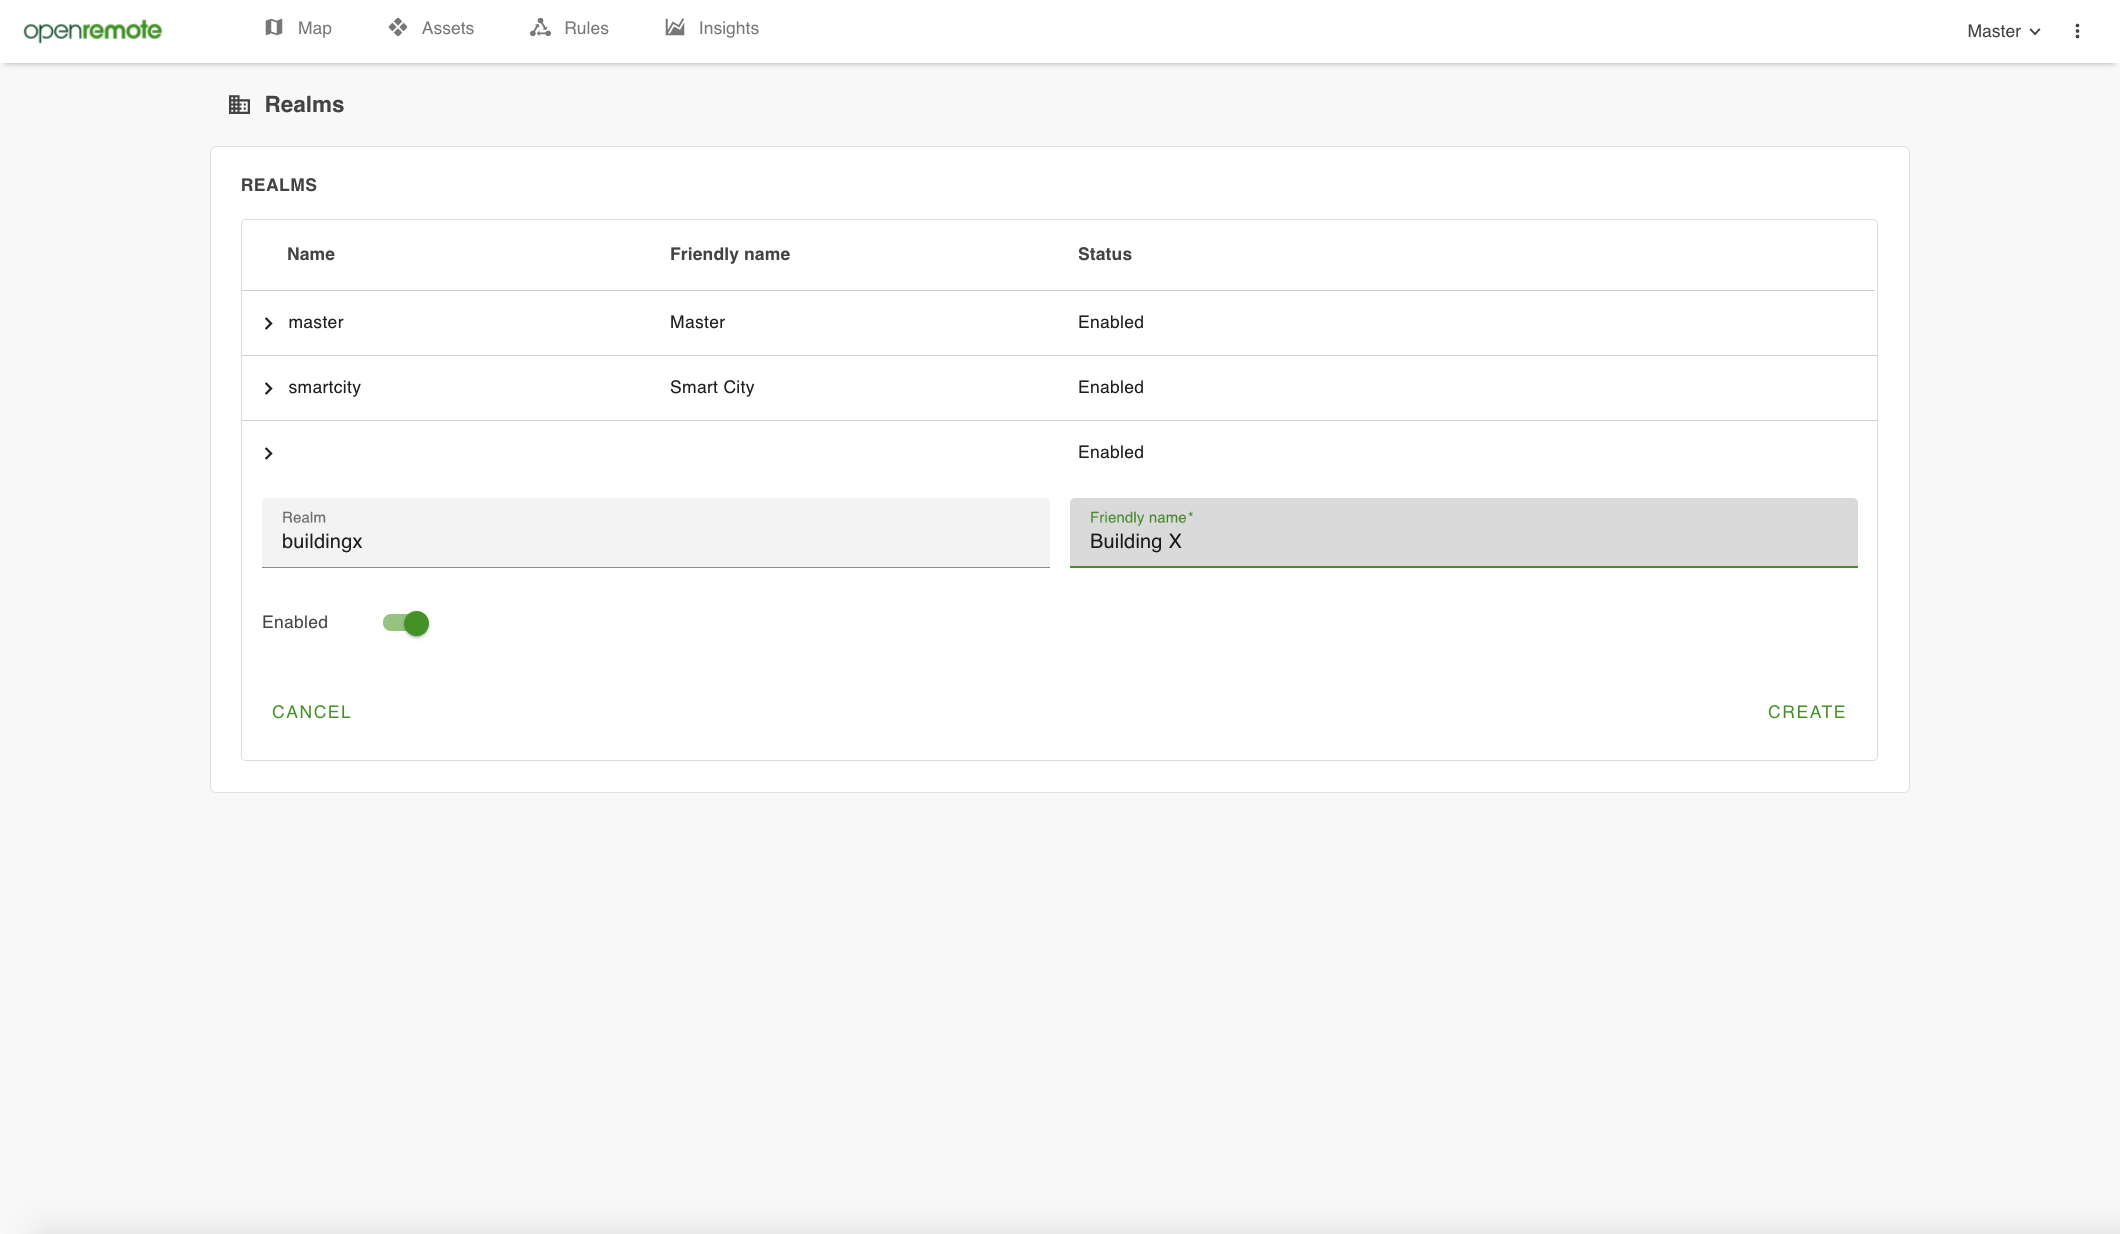The height and width of the screenshot is (1234, 2120).
Task: Focus the Friendly name field
Action: (1462, 540)
